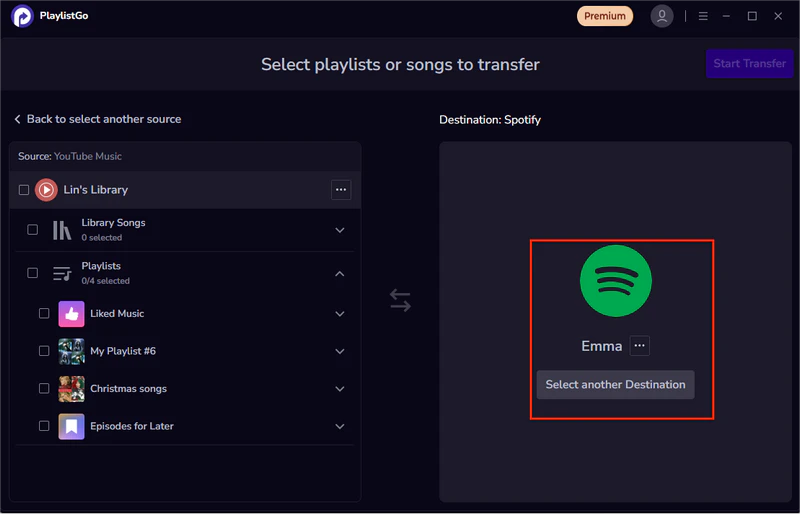Enable the Christmas songs checkbox
Viewport: 800px width, 514px height.
pos(44,388)
